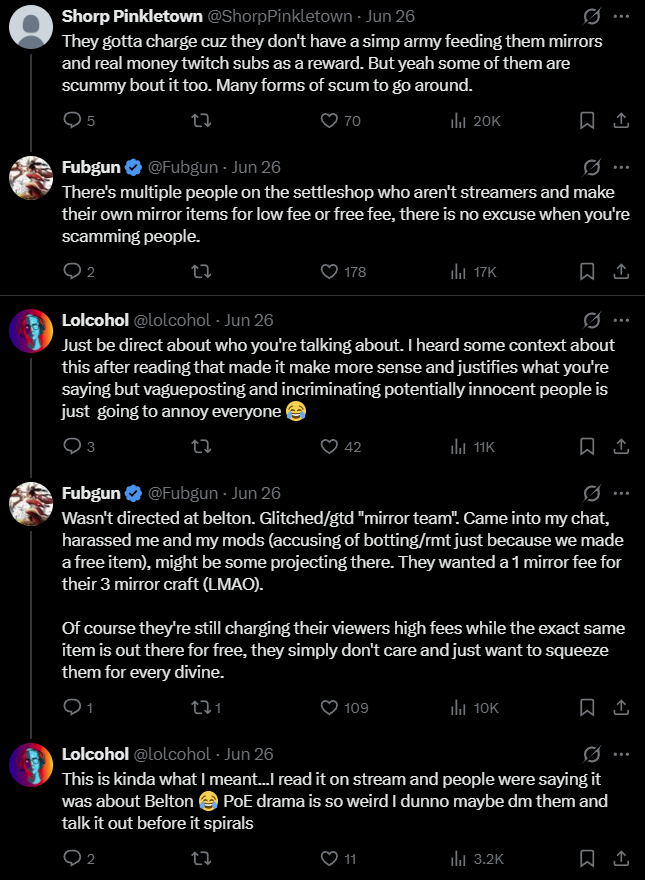Reply to Lolcohol's tweet with 2 replies
This screenshot has height=880, width=645.
point(79,859)
